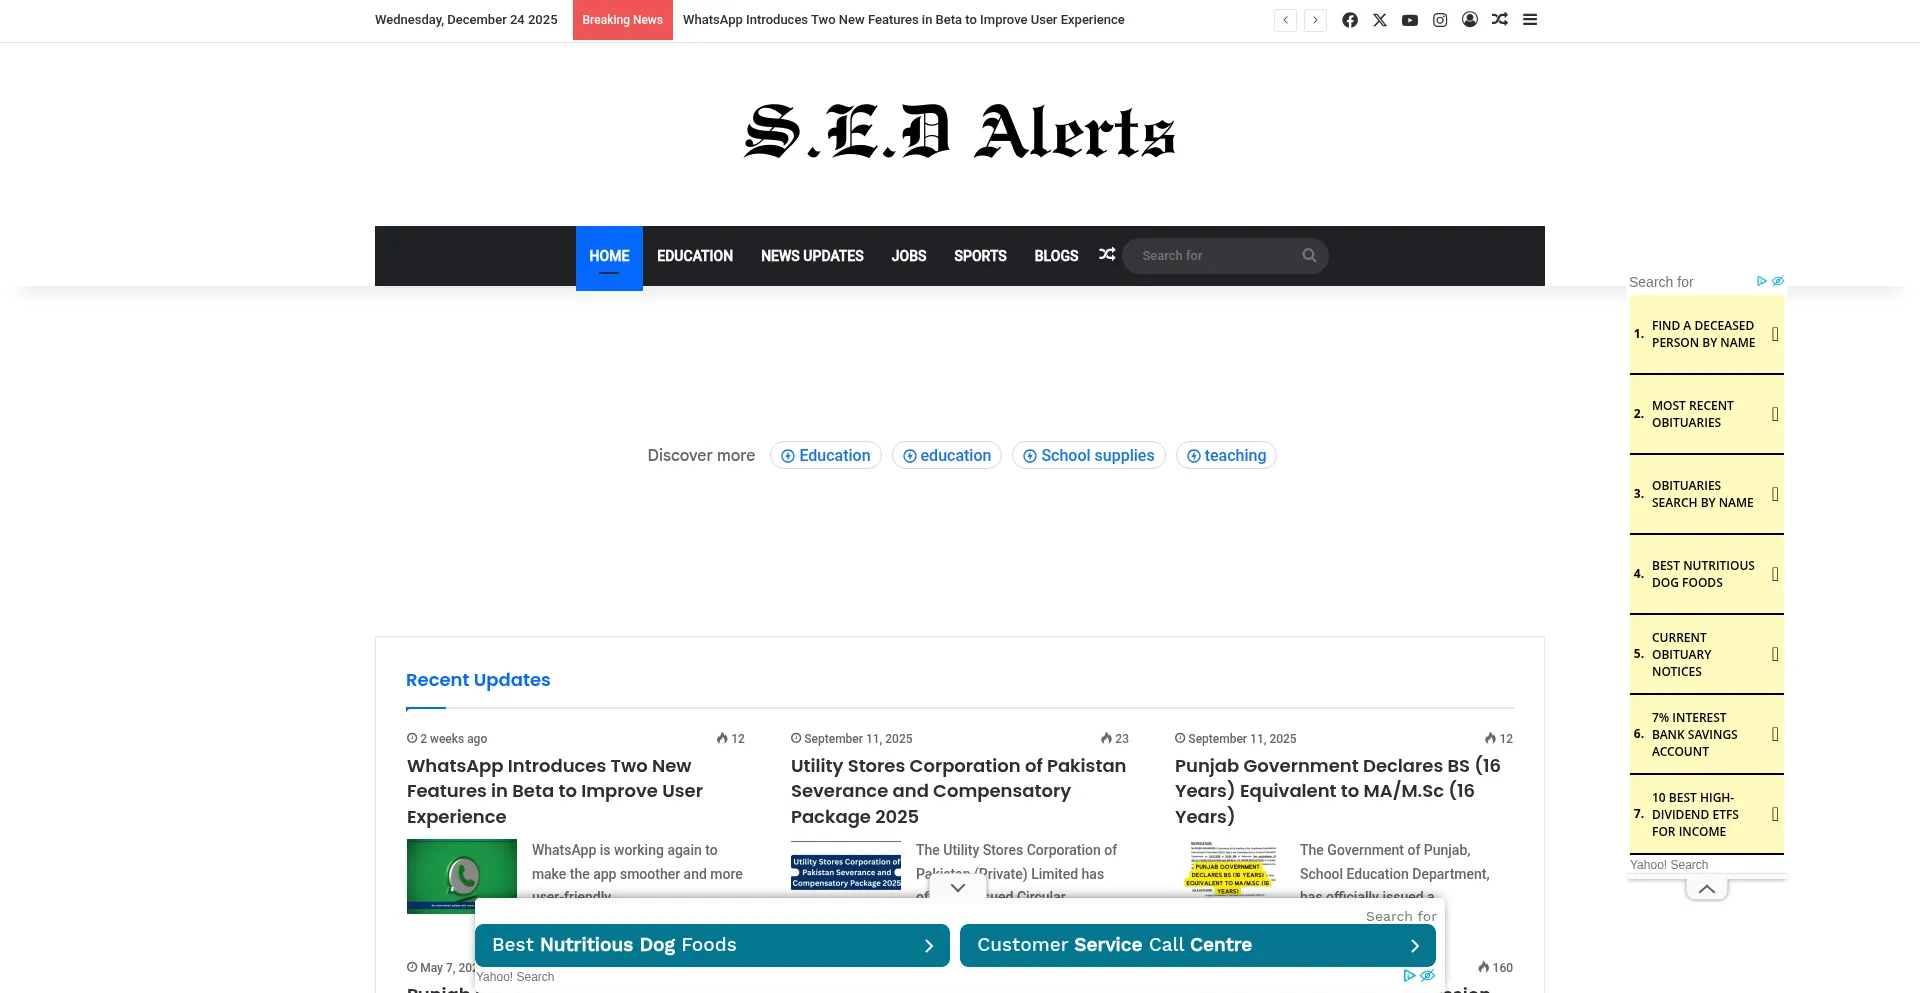Open the JOBS menu item
The width and height of the screenshot is (1920, 993).
click(x=908, y=255)
